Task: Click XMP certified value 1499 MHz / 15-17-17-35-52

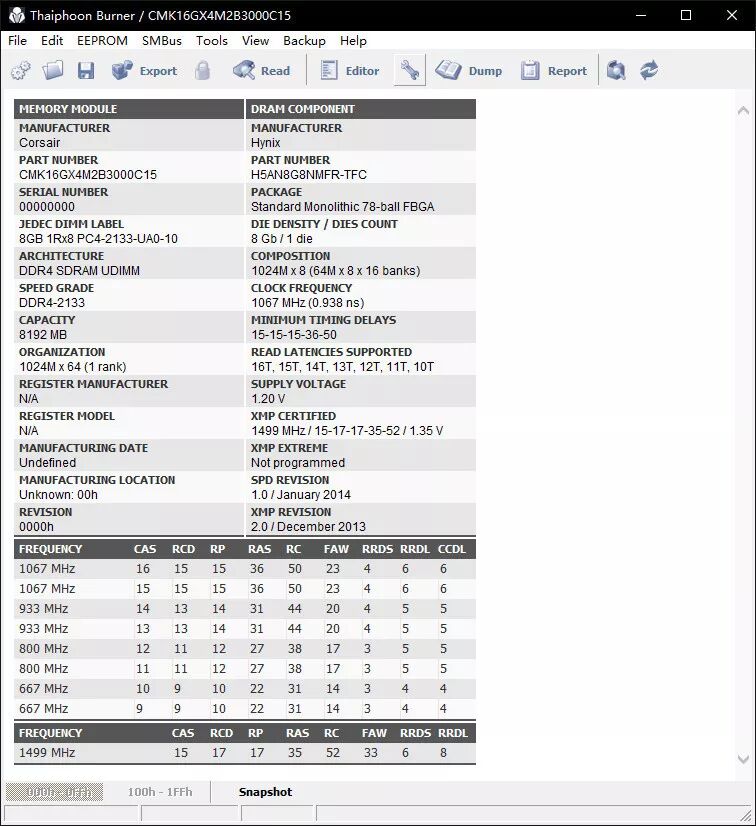Action: (x=347, y=431)
